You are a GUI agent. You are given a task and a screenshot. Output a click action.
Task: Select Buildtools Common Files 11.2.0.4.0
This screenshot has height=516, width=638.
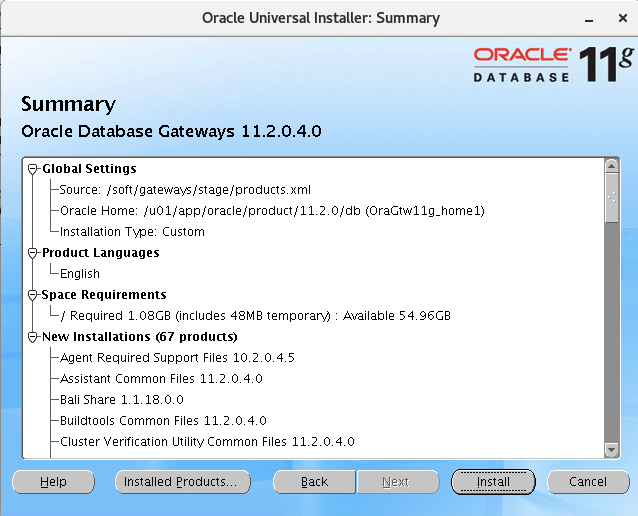pyautogui.click(x=163, y=421)
